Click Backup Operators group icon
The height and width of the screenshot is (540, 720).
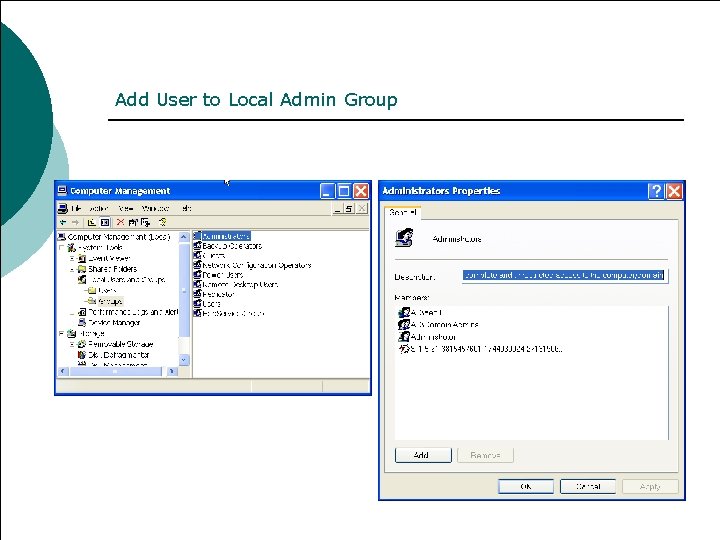click(x=197, y=246)
